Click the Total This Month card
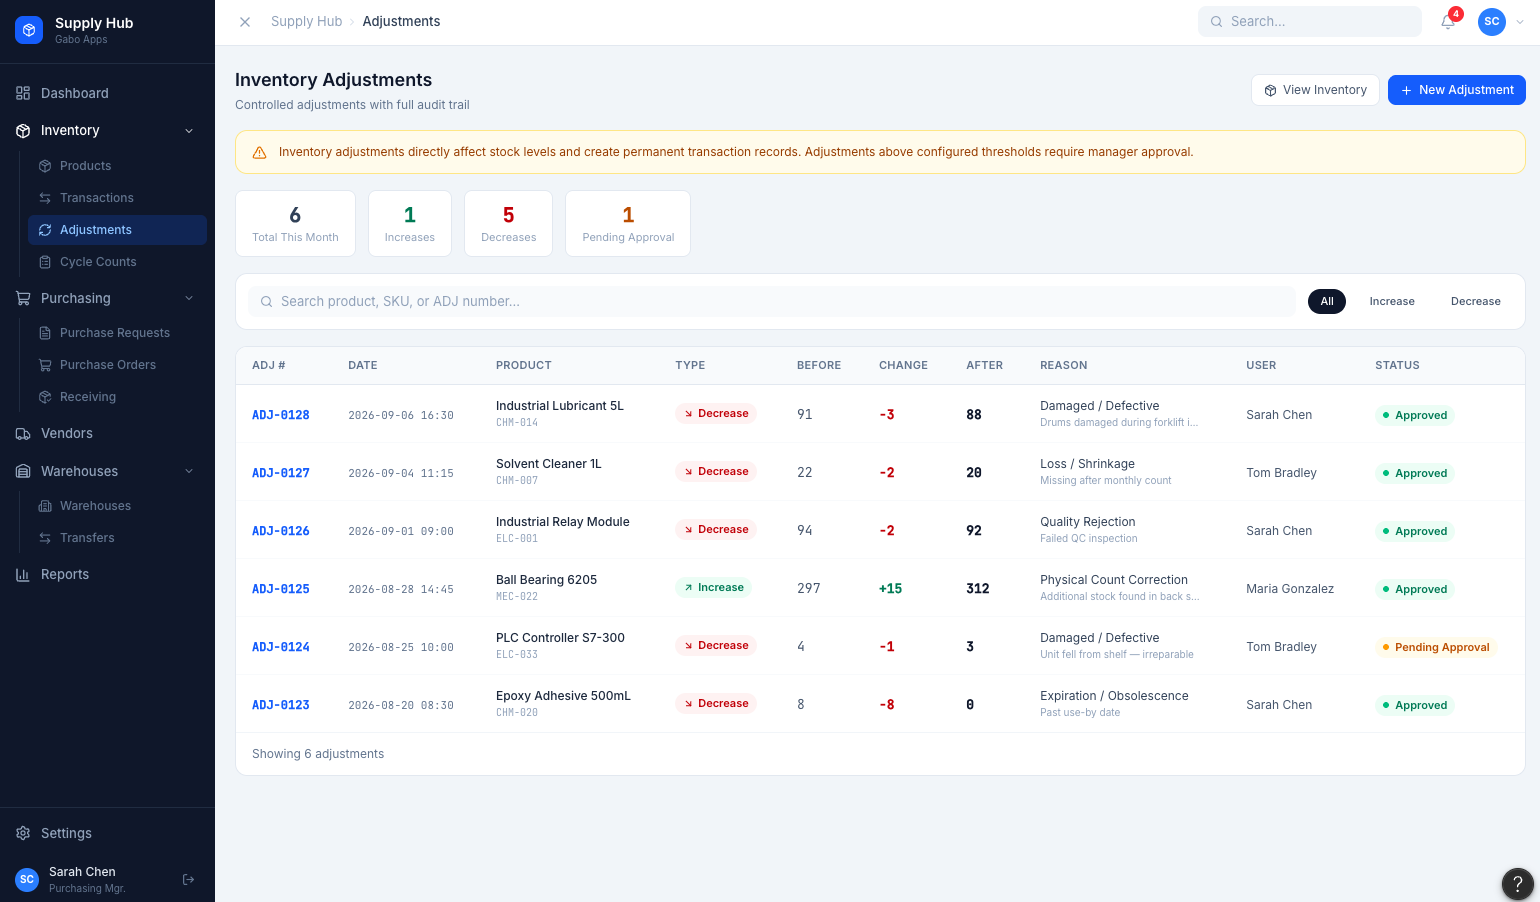 [295, 223]
